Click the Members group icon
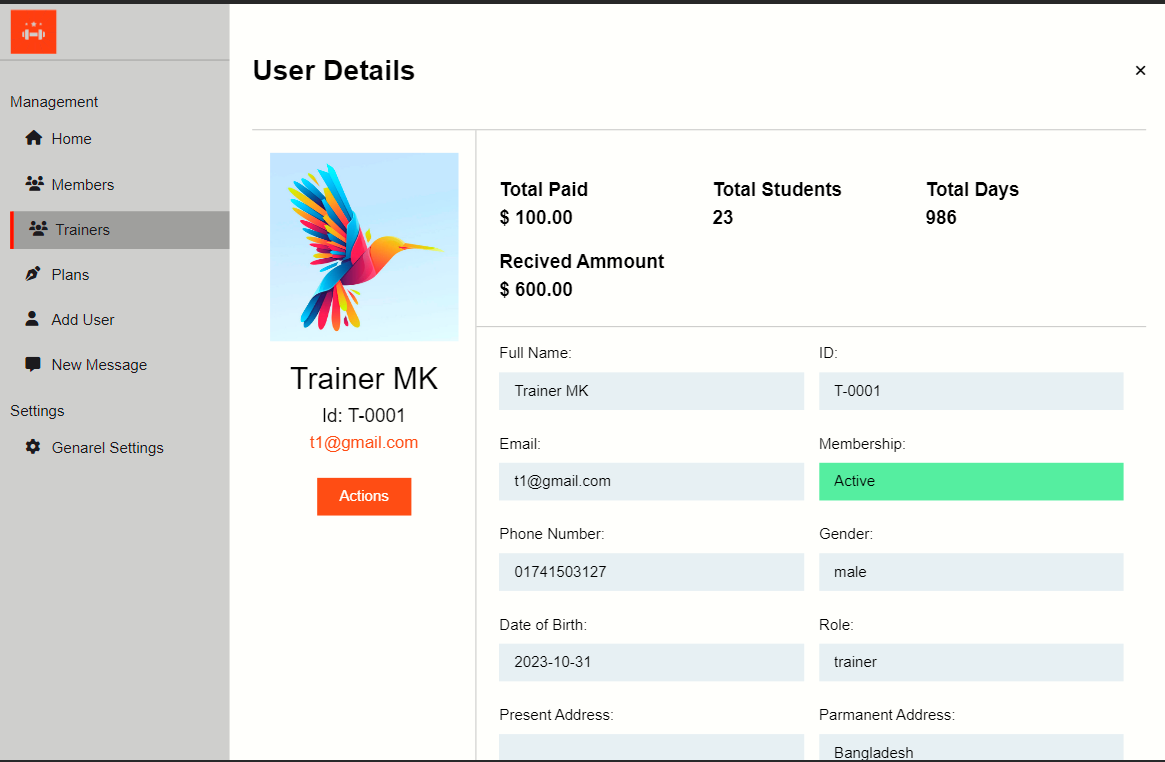This screenshot has width=1165, height=762. [34, 183]
